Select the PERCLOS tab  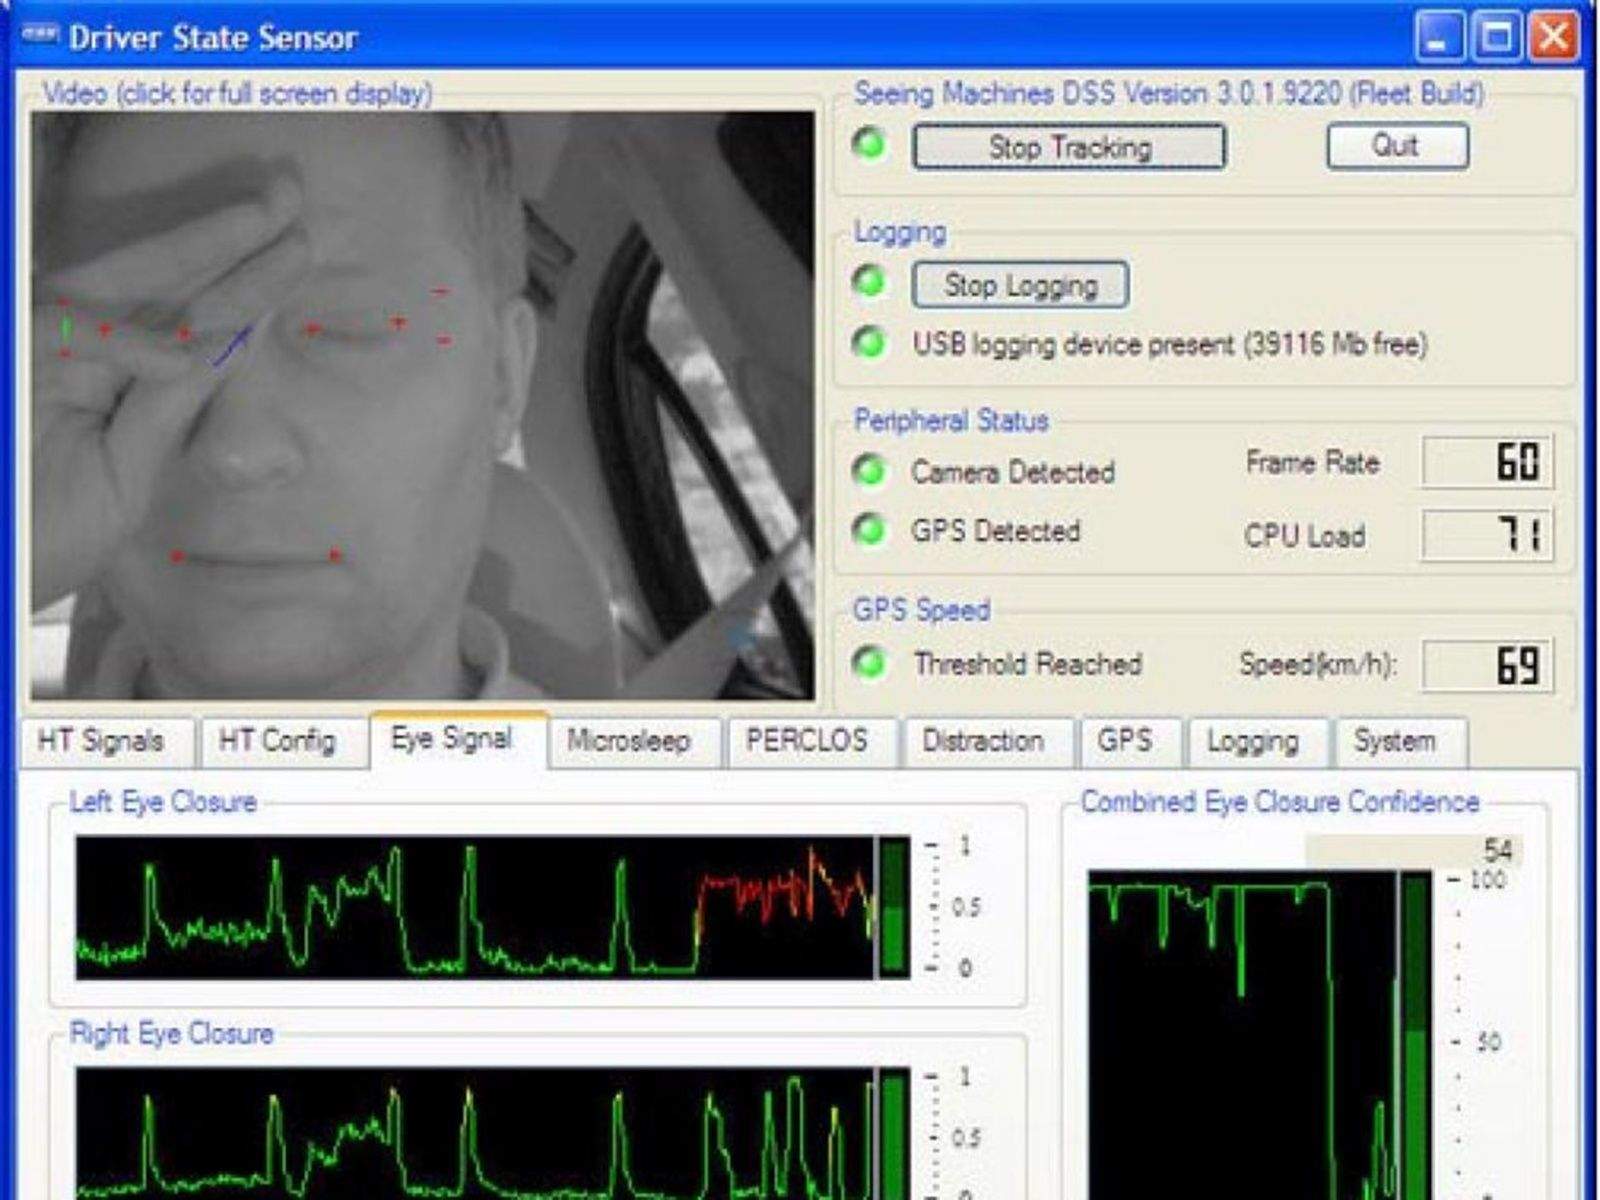(806, 741)
